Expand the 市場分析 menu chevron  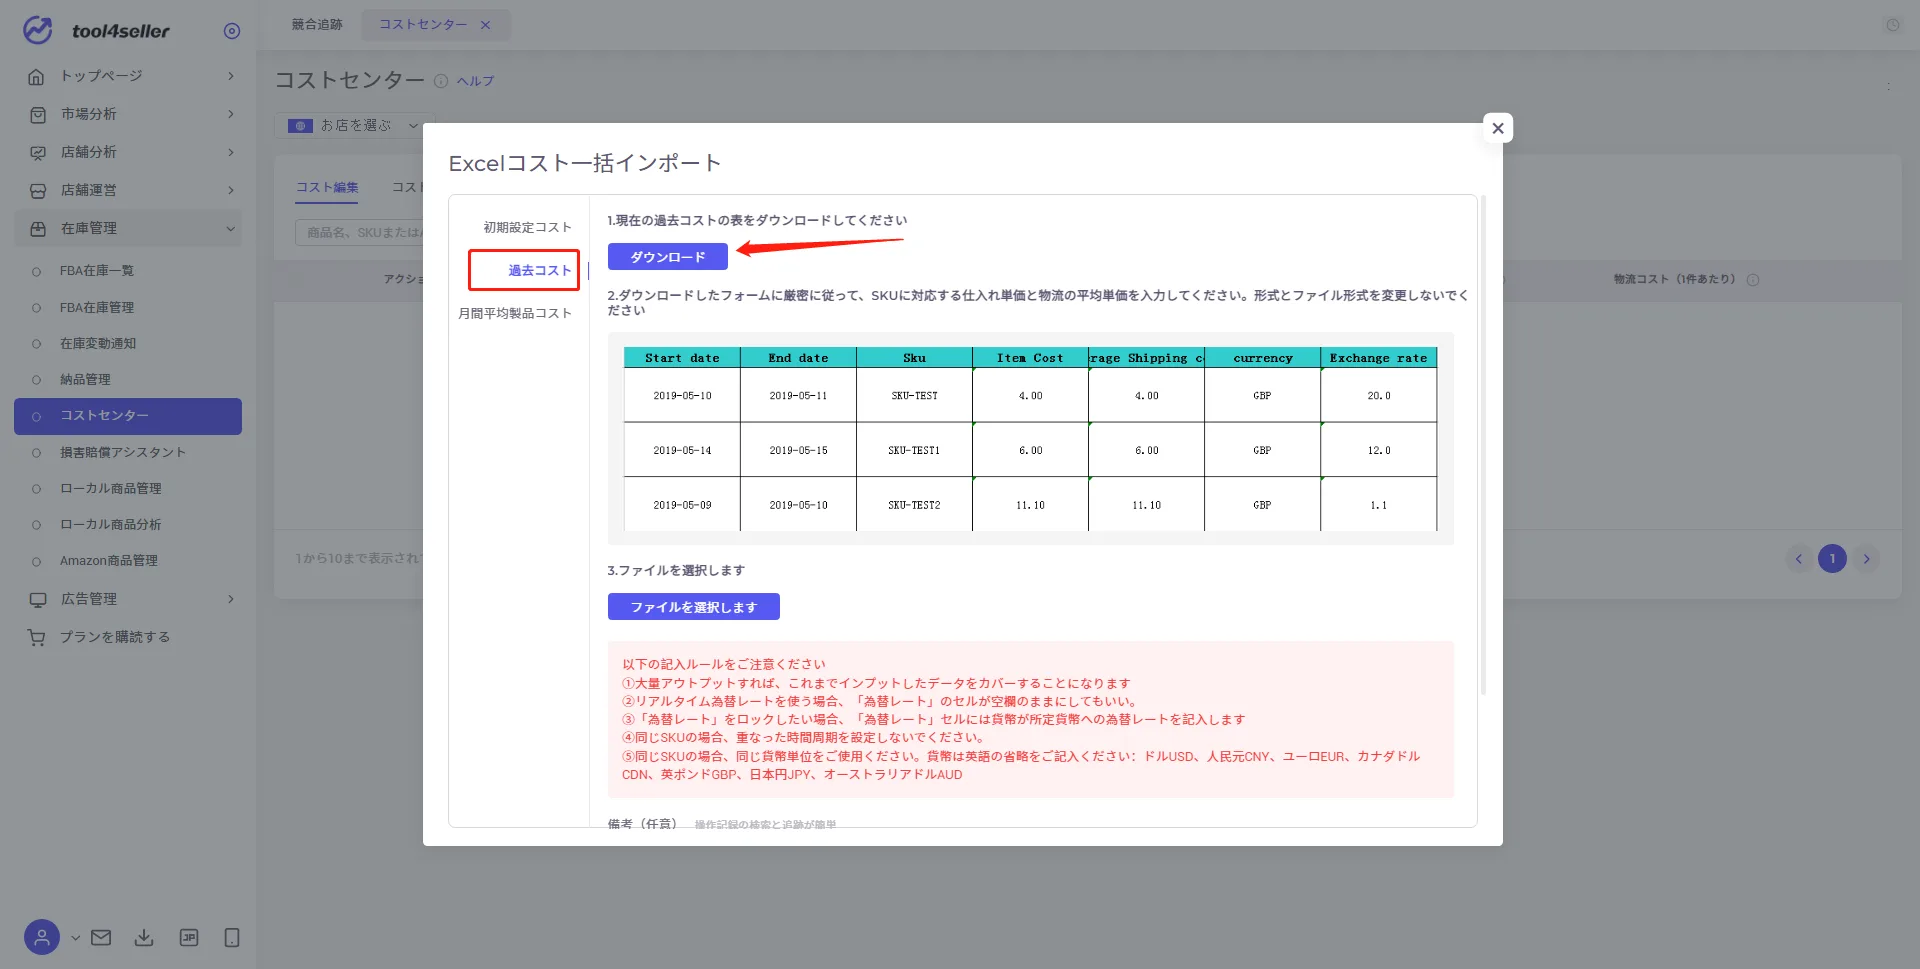tap(231, 114)
